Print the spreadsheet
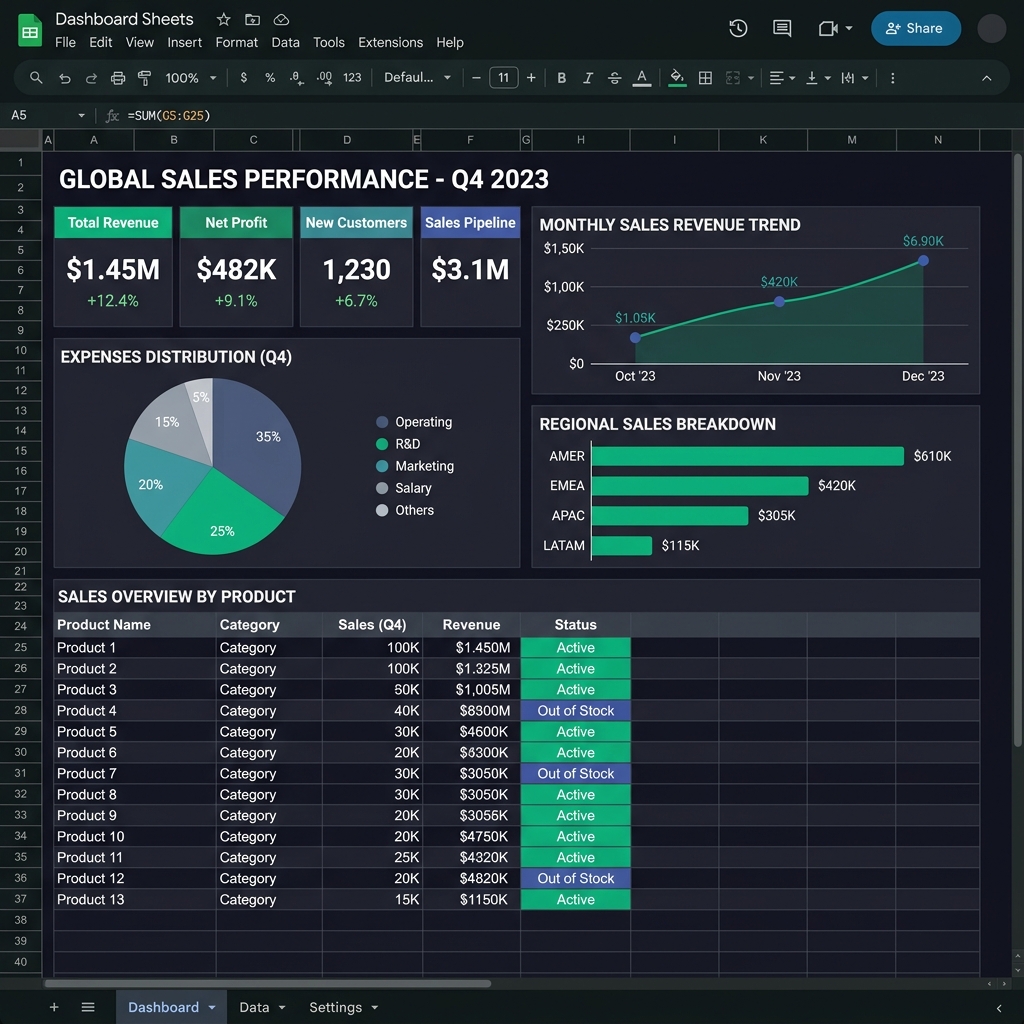Screen dimensions: 1024x1024 pyautogui.click(x=118, y=78)
